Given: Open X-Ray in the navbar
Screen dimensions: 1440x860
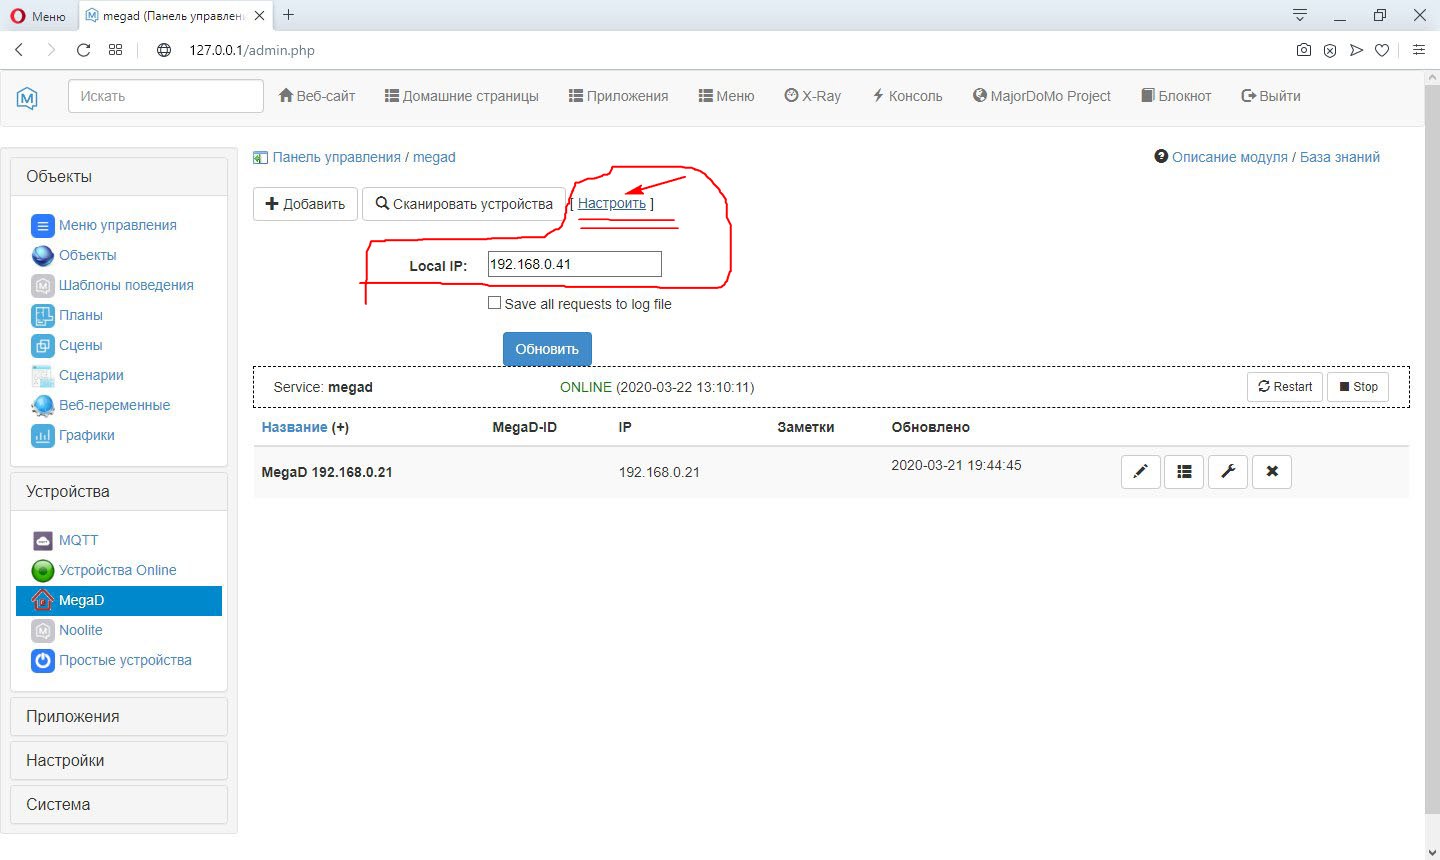Looking at the screenshot, I should point(812,96).
